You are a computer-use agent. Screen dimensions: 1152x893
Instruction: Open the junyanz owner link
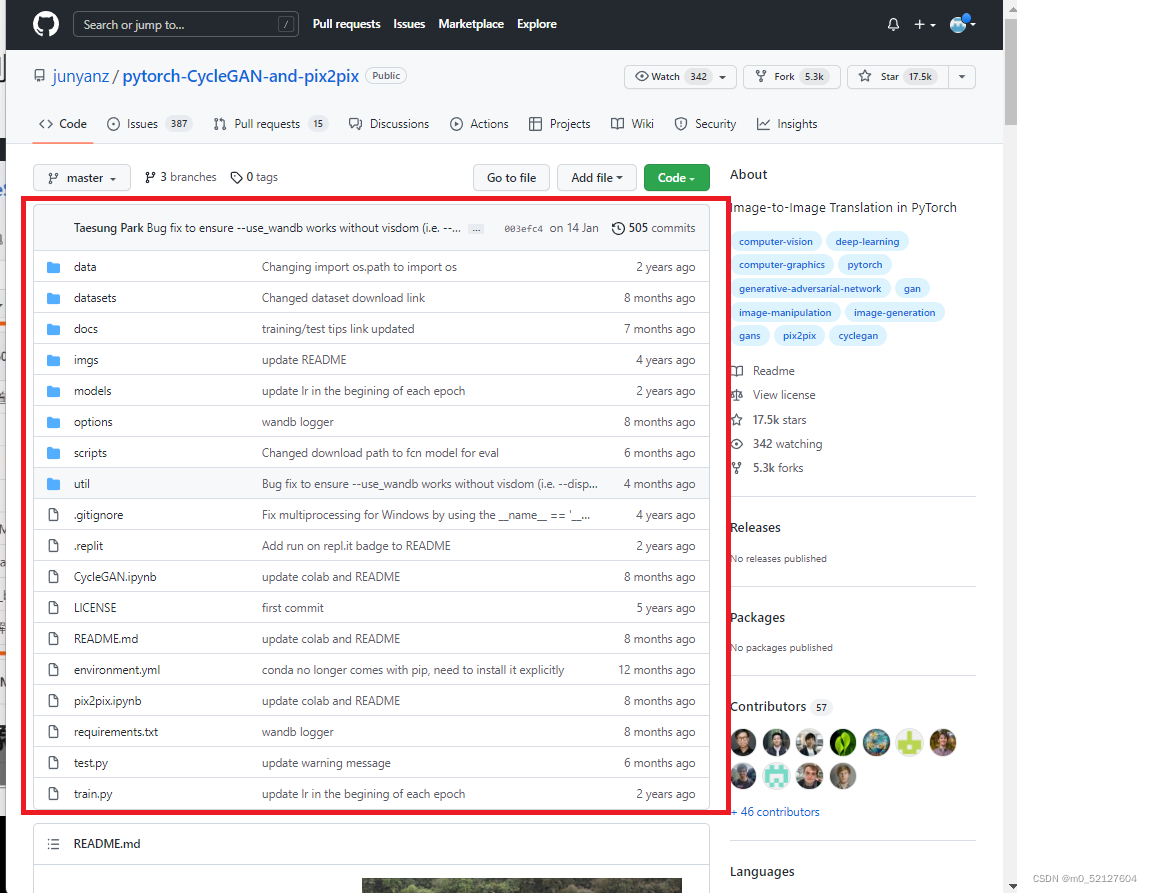tap(81, 76)
